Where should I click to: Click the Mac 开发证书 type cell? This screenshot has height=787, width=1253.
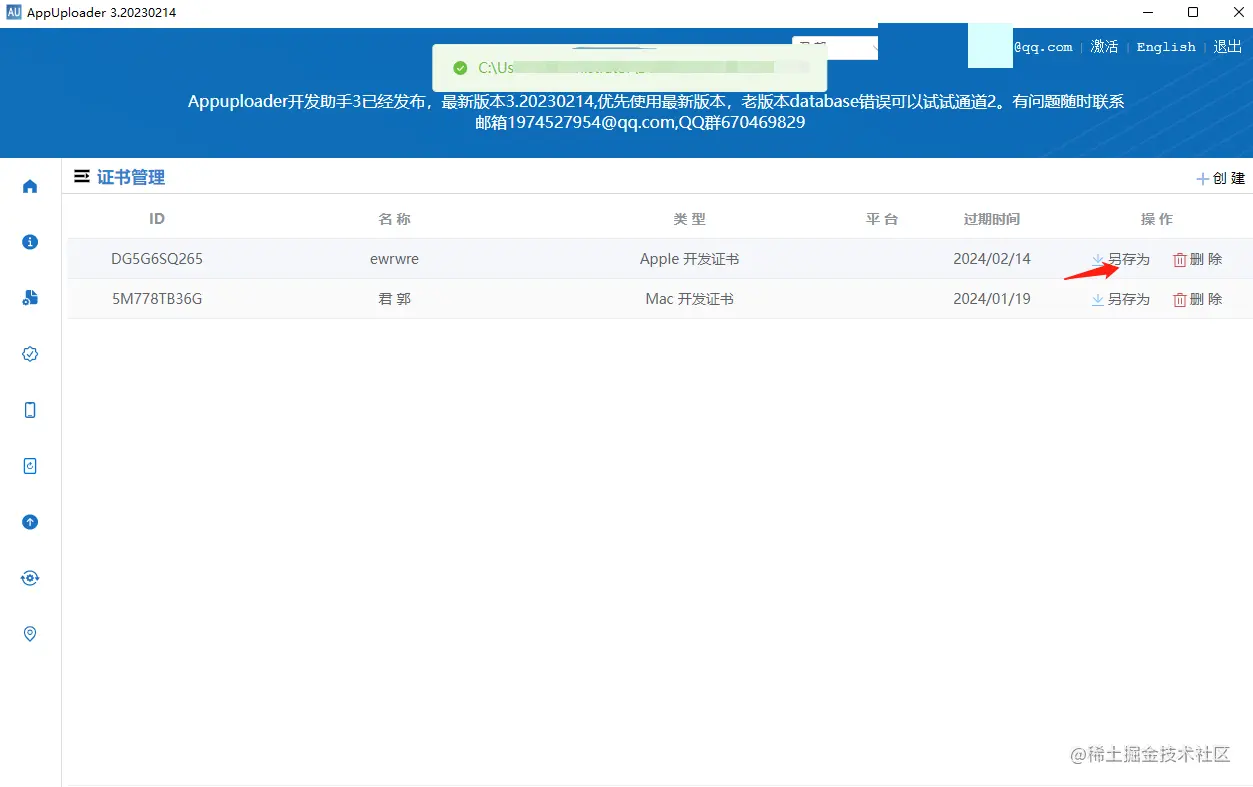pyautogui.click(x=689, y=299)
